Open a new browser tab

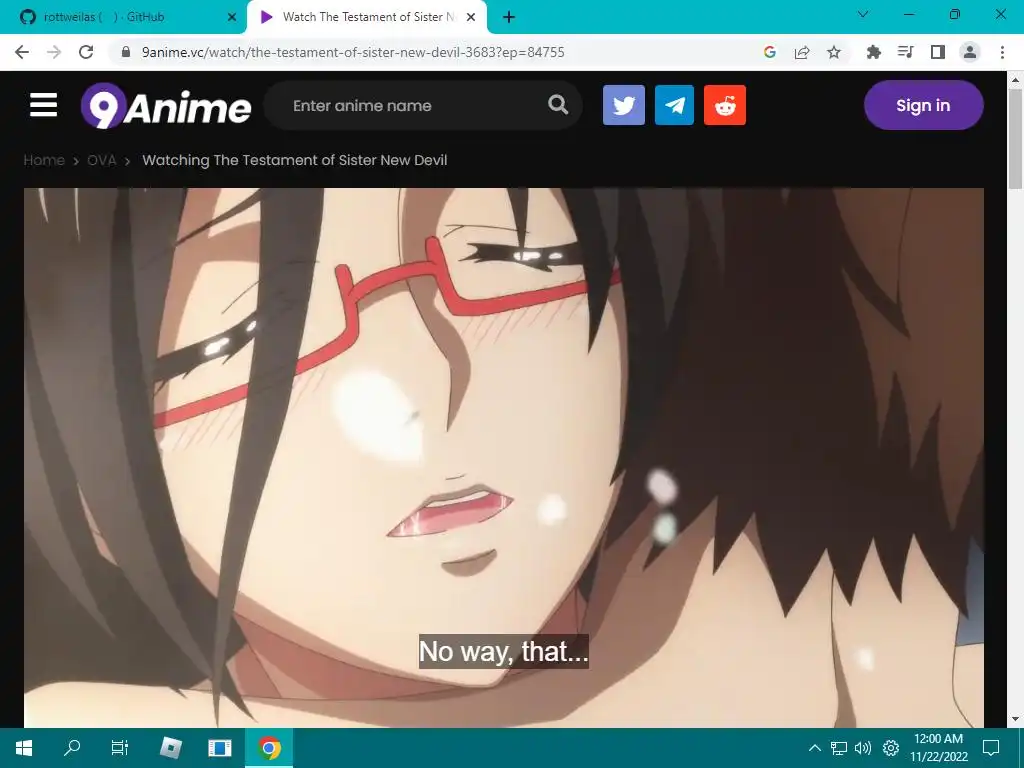(509, 17)
